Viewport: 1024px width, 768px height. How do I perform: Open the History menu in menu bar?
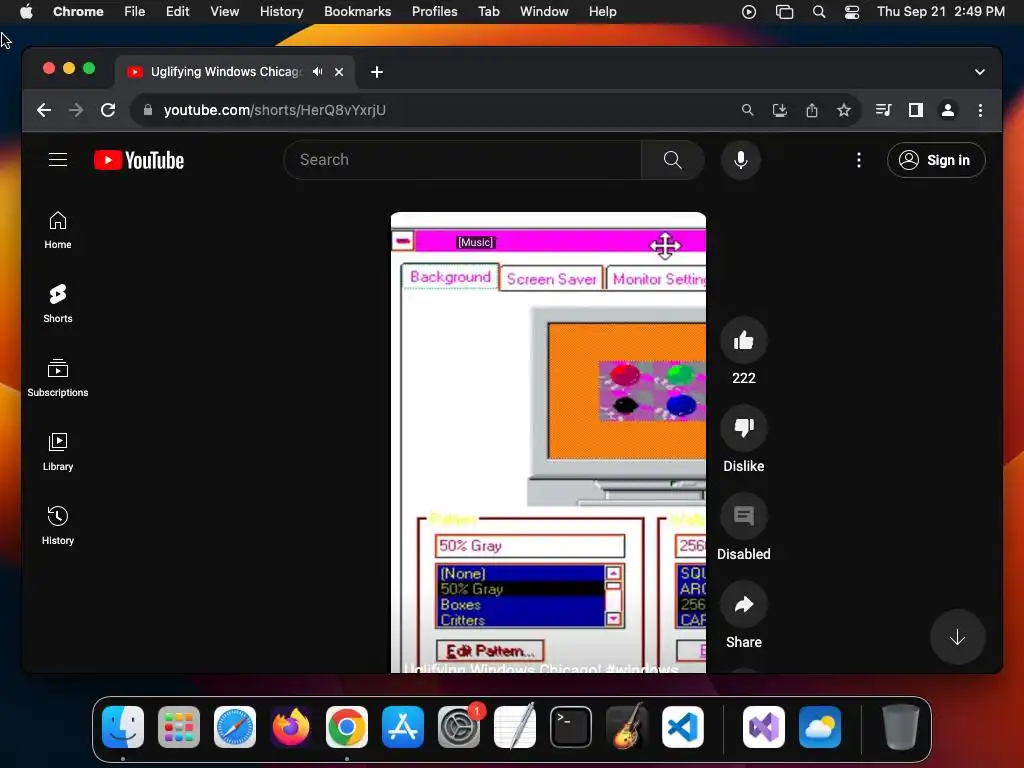coord(281,12)
